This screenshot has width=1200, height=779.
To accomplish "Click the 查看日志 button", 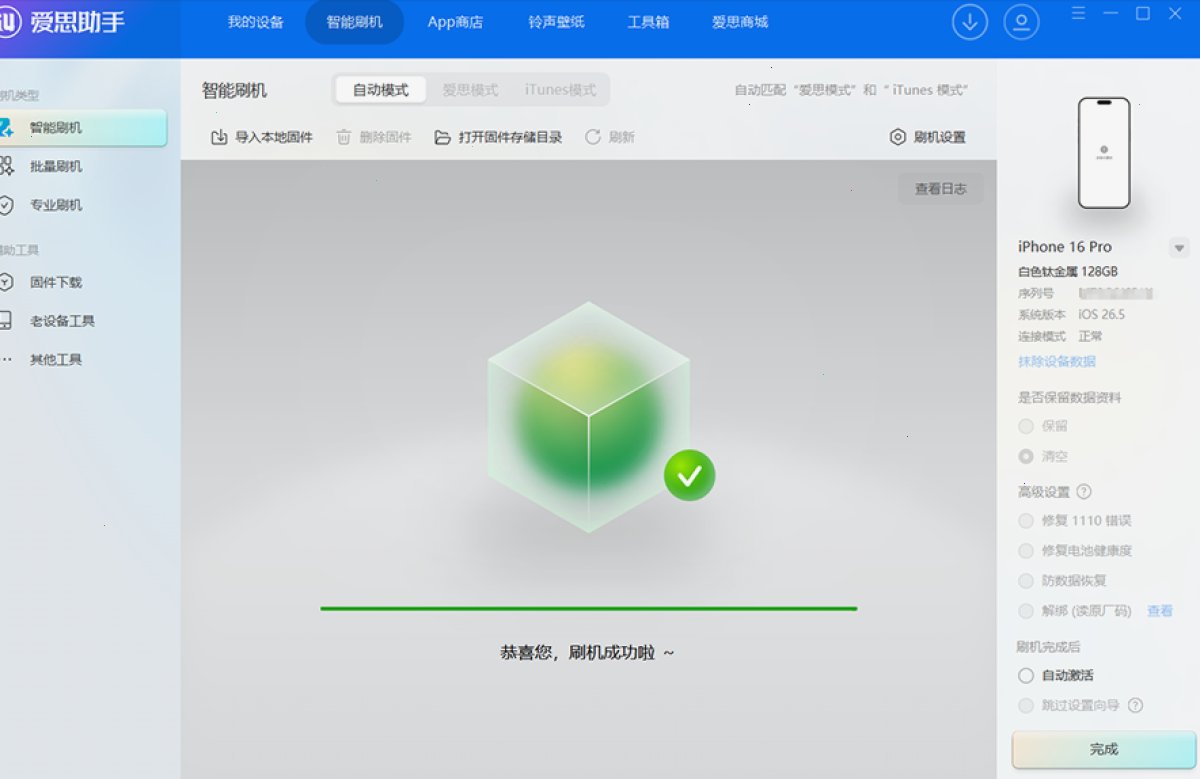I will click(x=940, y=188).
